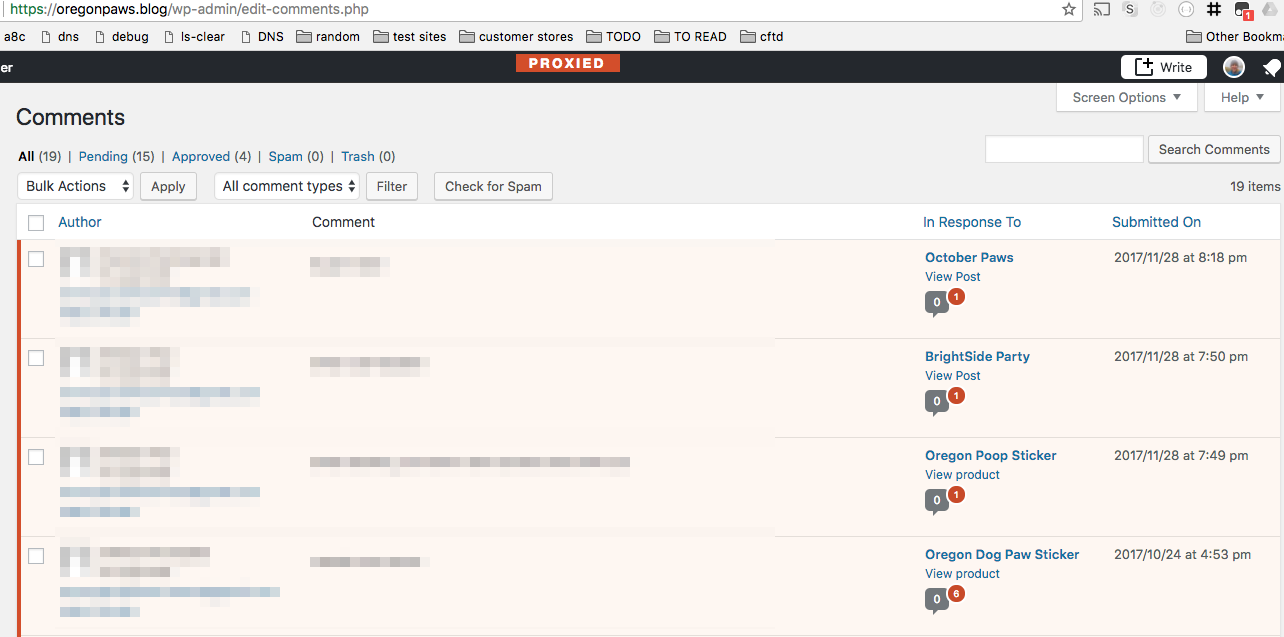Open the user avatar profile menu
Image resolution: width=1284 pixels, height=637 pixels.
coord(1234,67)
